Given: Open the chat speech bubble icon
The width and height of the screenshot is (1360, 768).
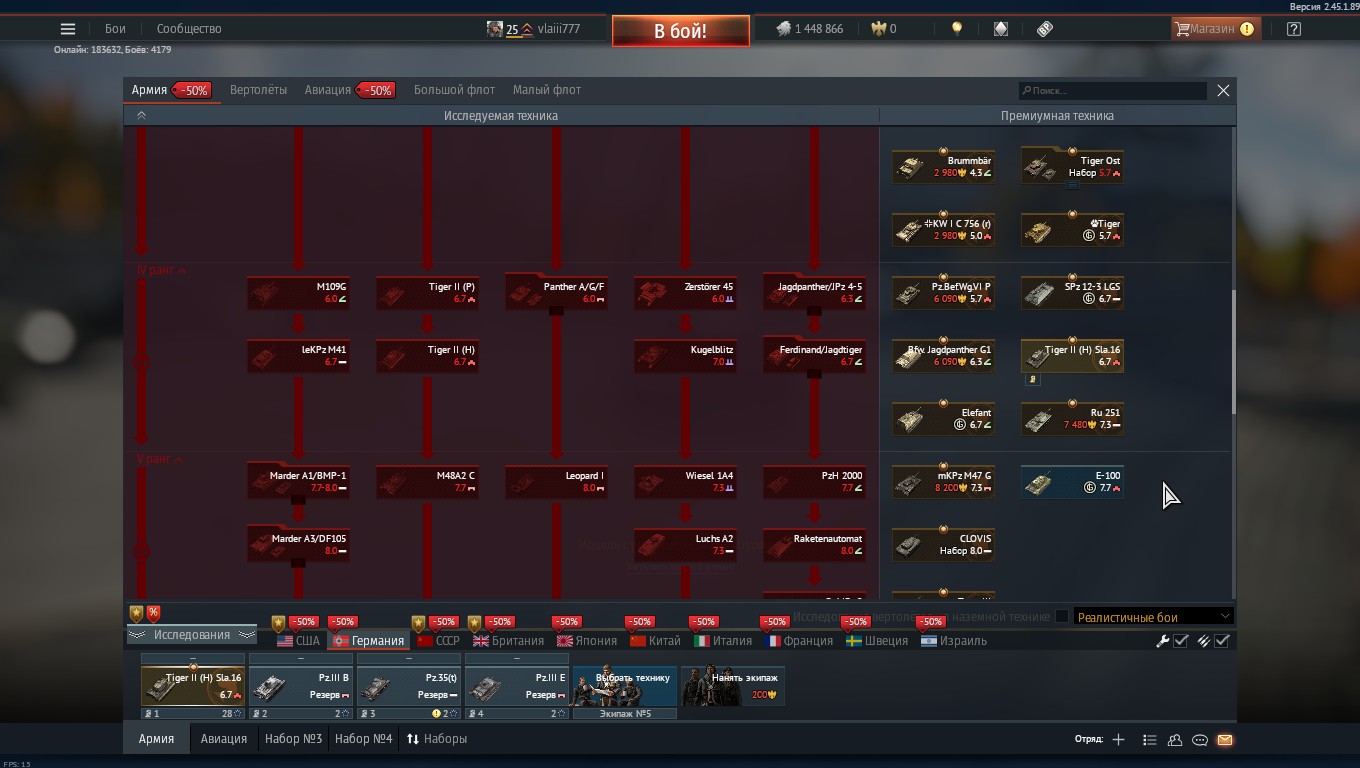Looking at the screenshot, I should tap(1200, 740).
